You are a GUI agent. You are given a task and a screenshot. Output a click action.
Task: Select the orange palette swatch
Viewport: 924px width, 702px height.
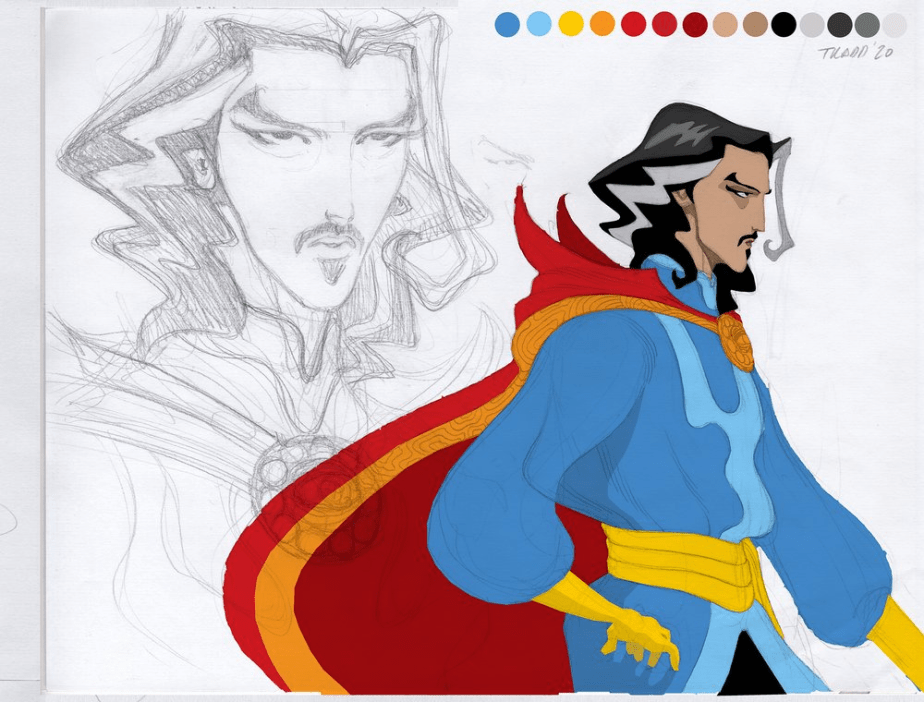click(602, 24)
